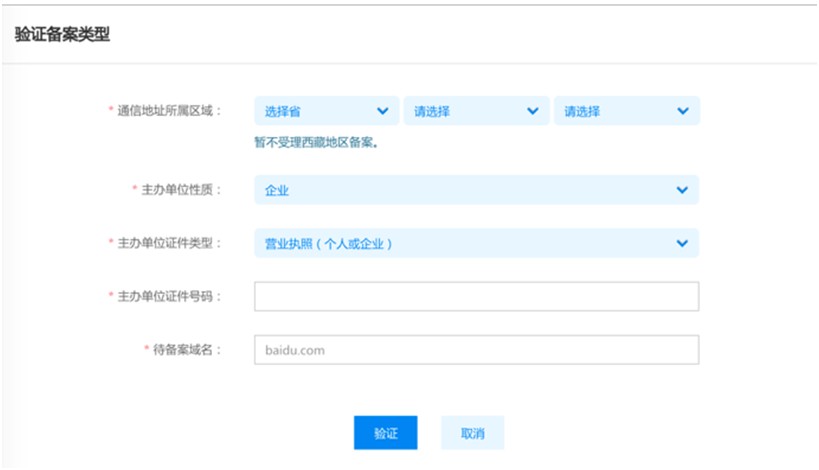The height and width of the screenshot is (470, 819).
Task: Click the 主办单位证件类型 label
Action: point(169,243)
